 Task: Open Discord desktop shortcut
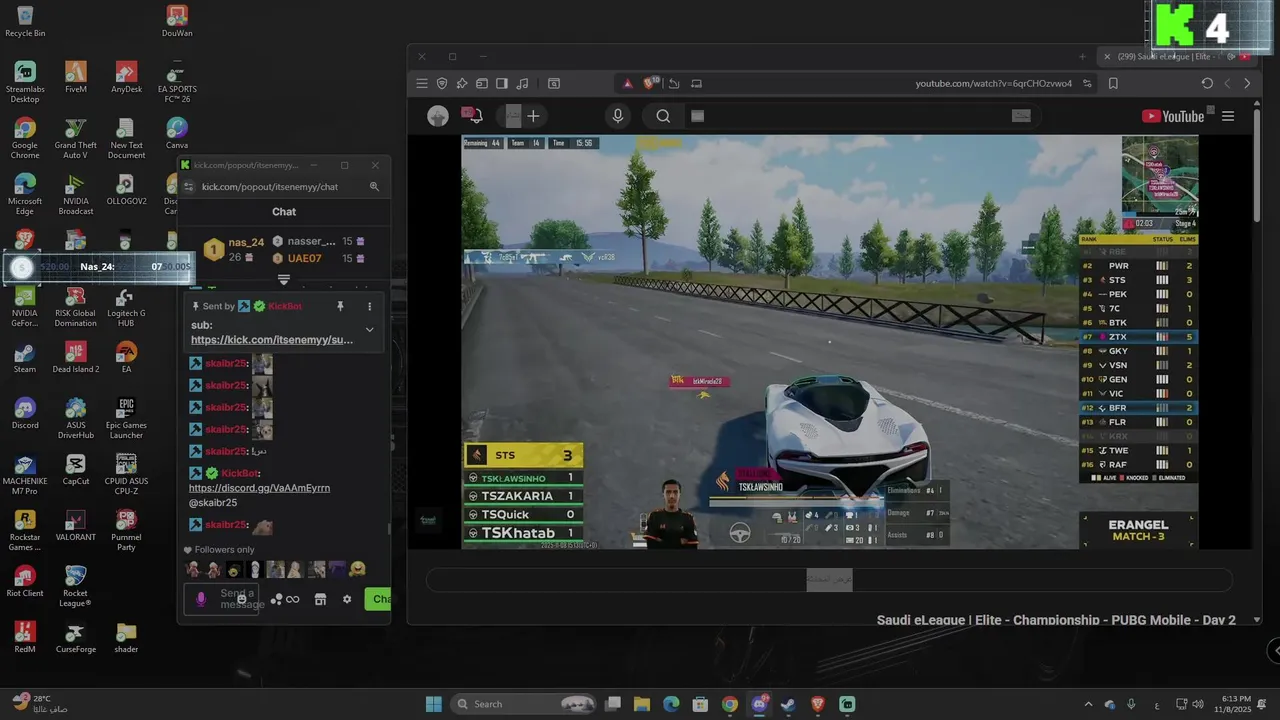tap(25, 414)
